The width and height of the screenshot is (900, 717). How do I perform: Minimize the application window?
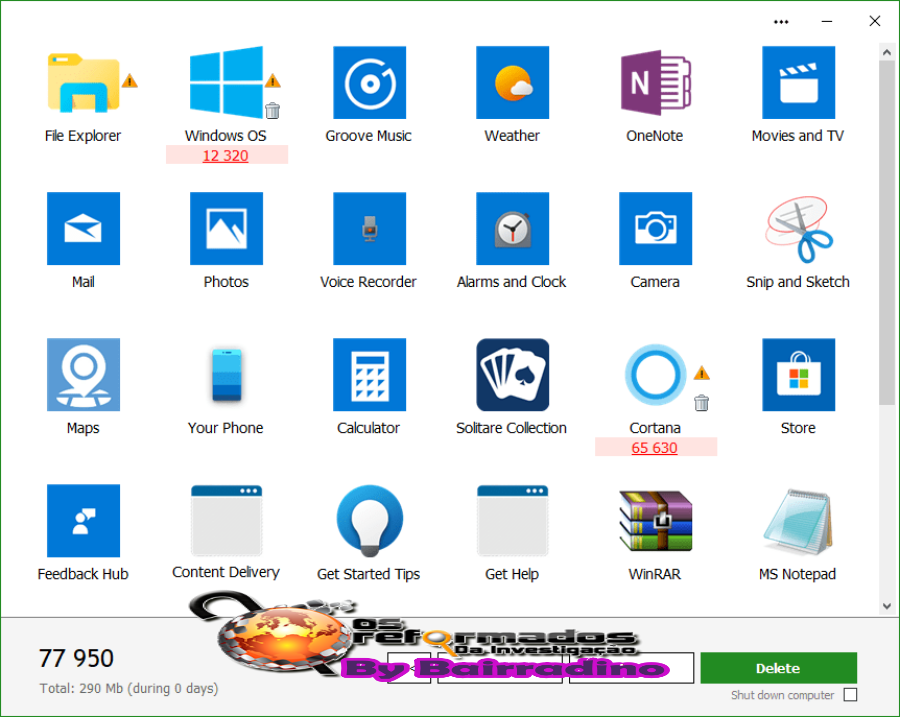point(827,22)
